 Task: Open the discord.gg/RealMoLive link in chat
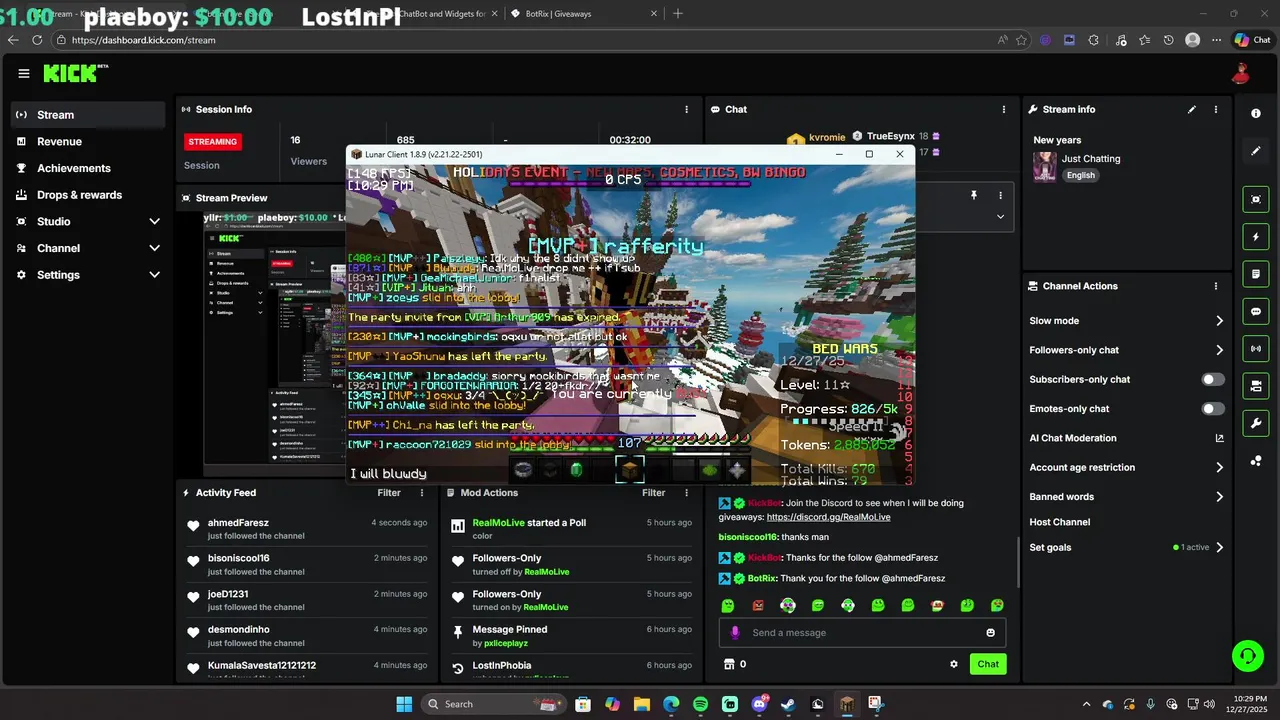828,517
